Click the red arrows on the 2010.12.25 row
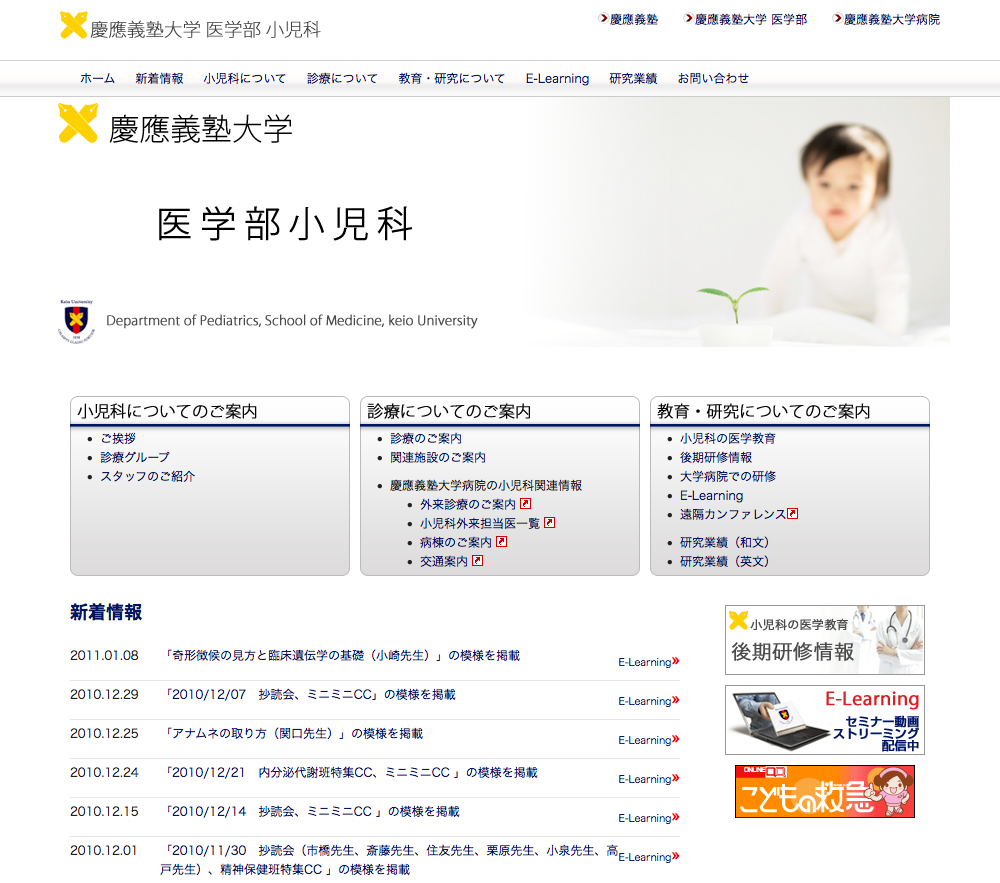This screenshot has width=1000, height=883. coord(676,739)
